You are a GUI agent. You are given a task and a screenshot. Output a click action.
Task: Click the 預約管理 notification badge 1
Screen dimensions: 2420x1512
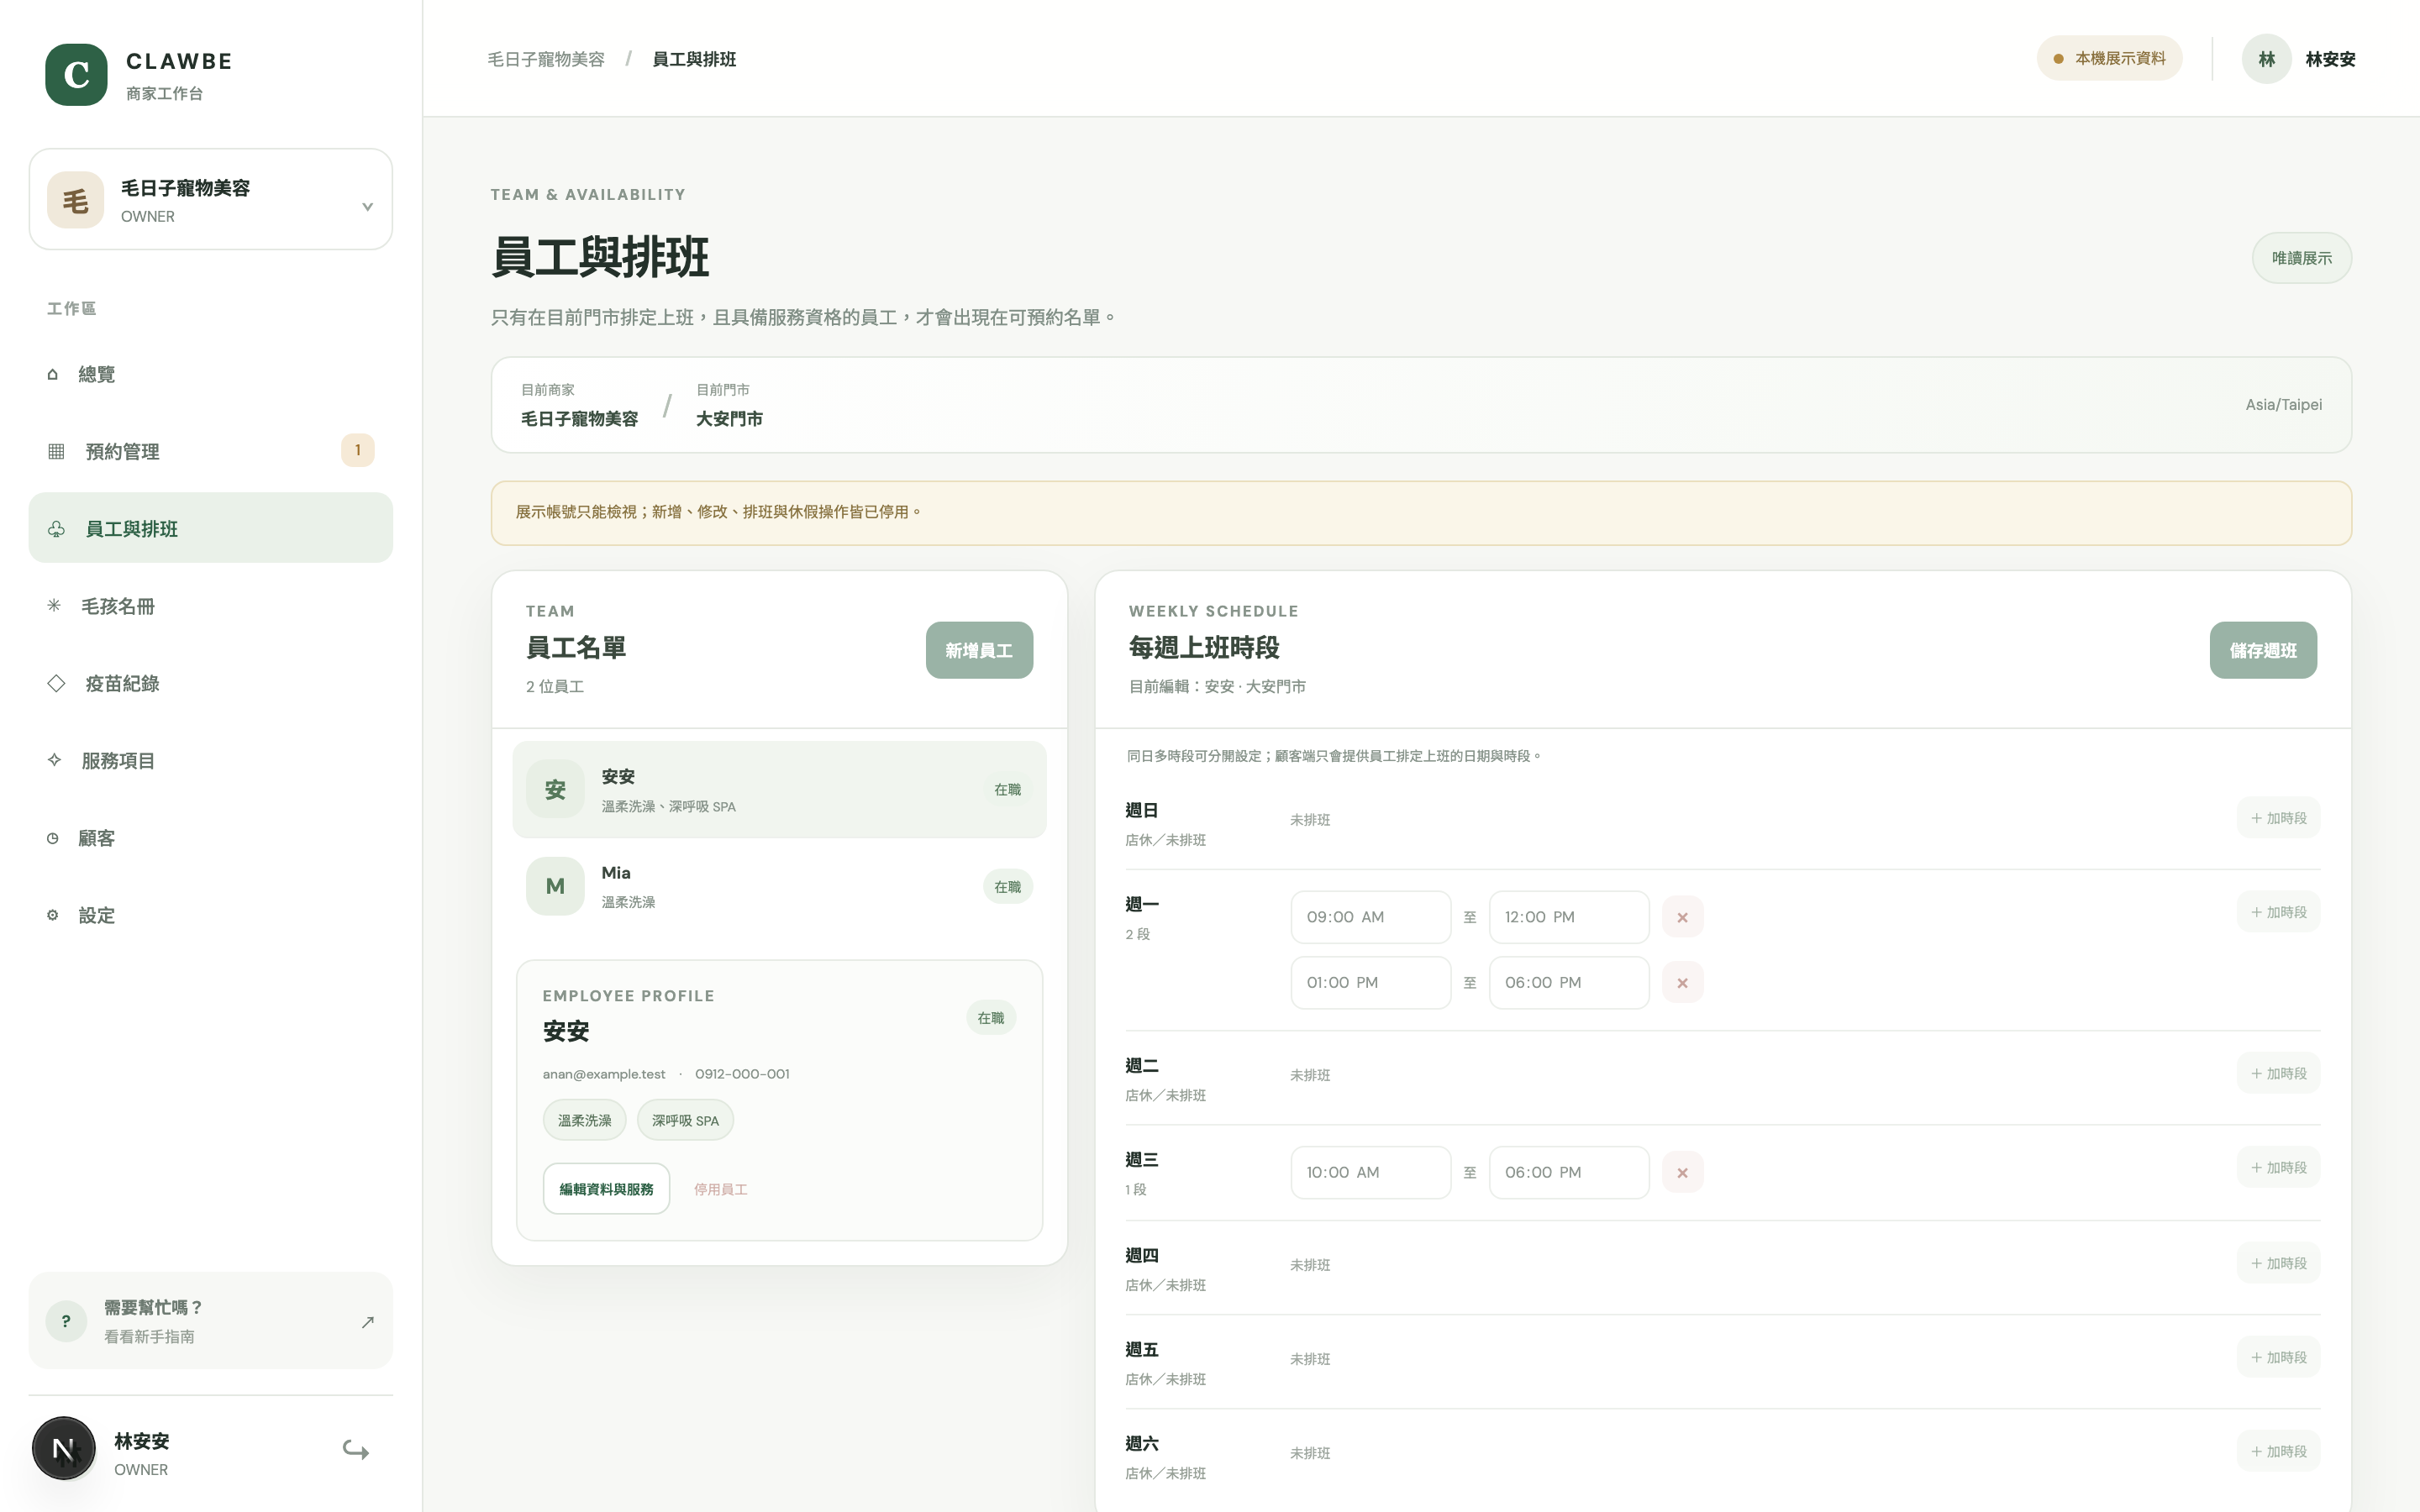point(358,450)
